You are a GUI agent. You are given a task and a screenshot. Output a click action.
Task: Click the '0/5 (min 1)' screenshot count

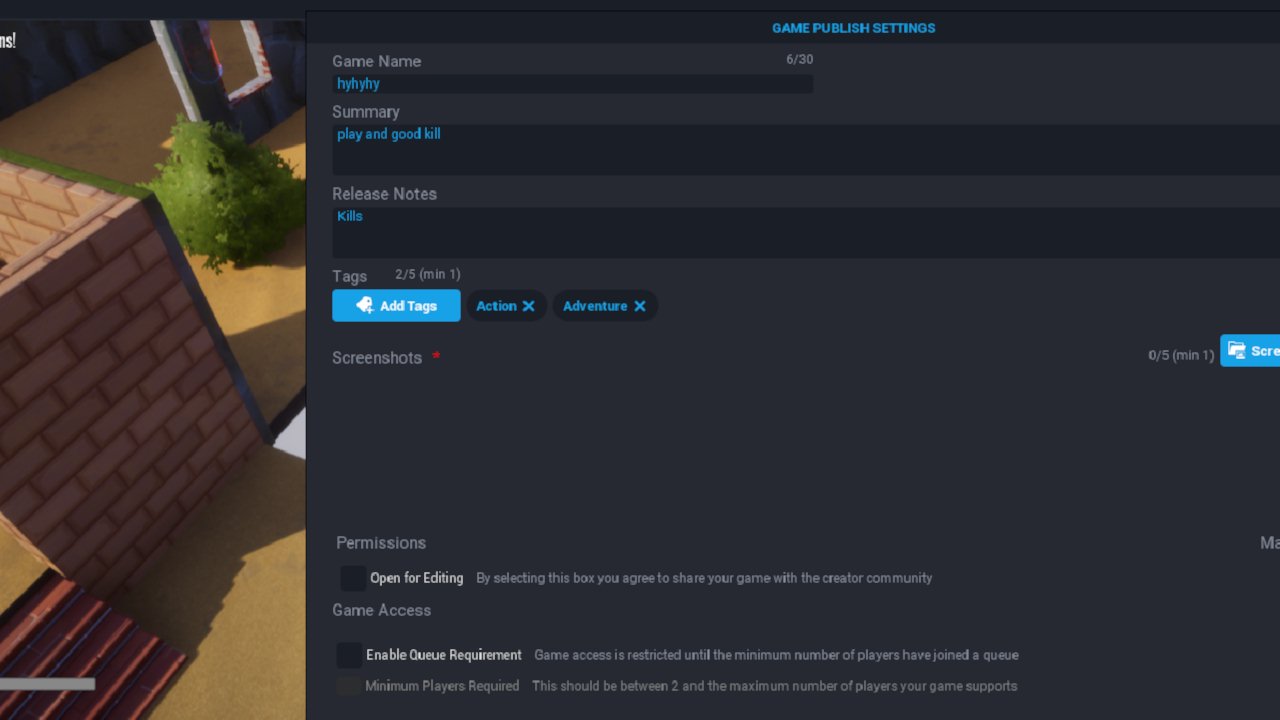pyautogui.click(x=1181, y=355)
